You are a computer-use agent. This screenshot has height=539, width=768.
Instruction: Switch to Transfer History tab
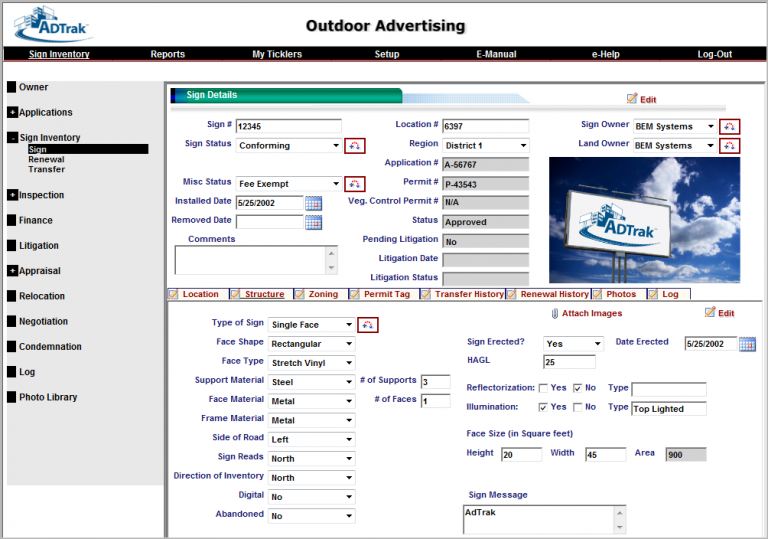pyautogui.click(x=469, y=294)
